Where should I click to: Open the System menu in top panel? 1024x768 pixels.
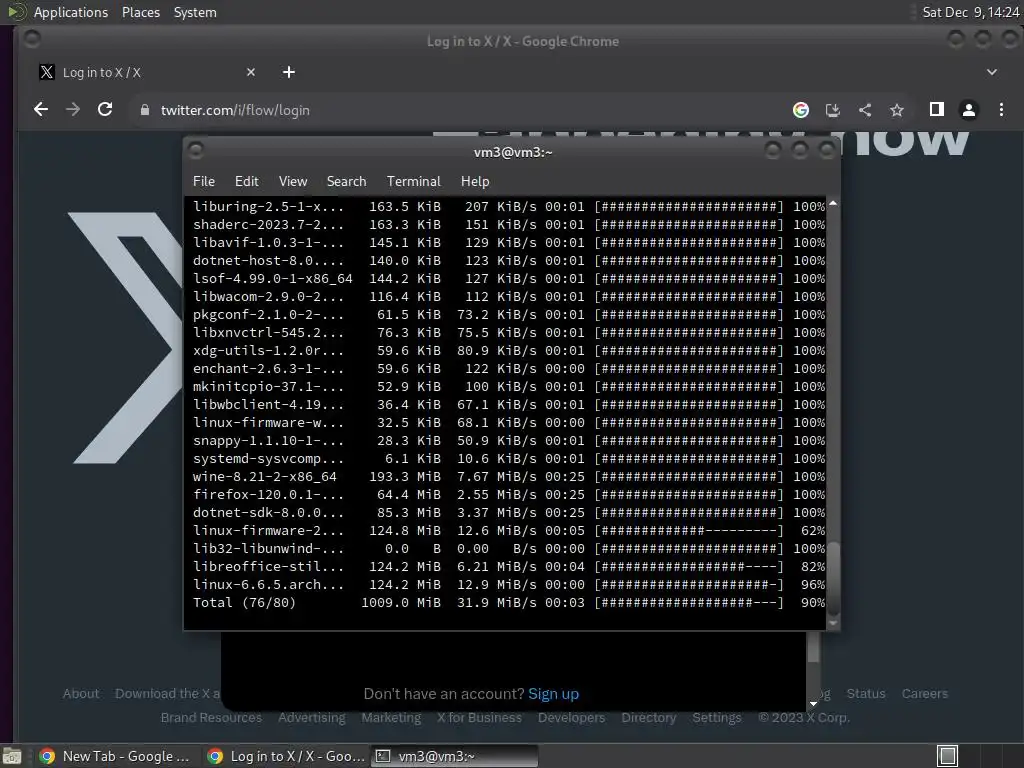[x=195, y=12]
